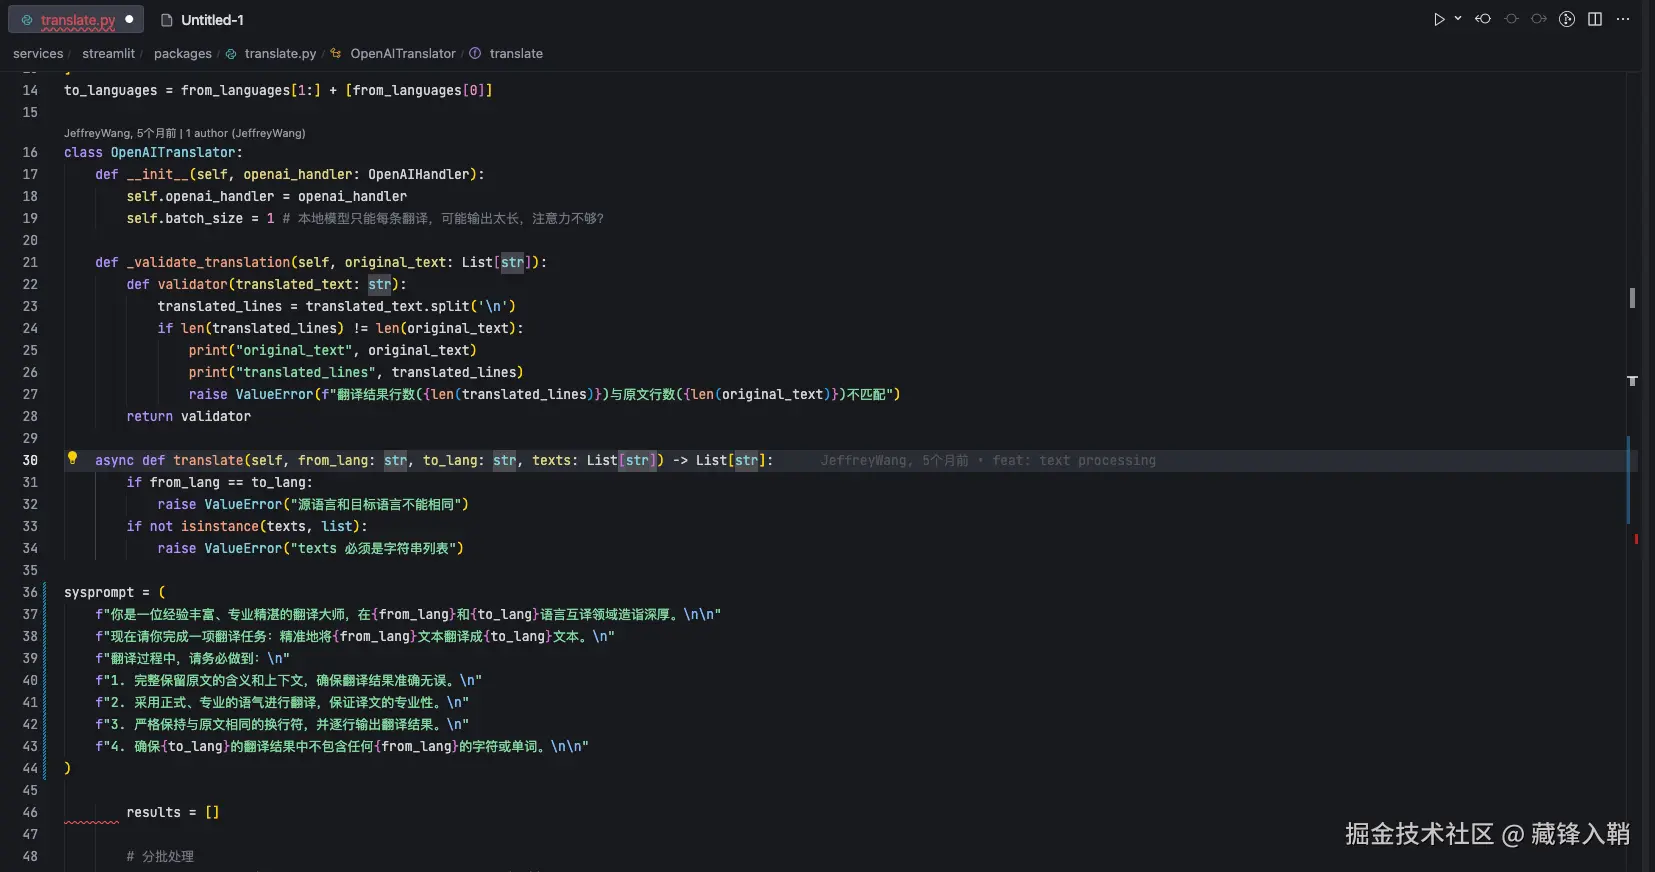The width and height of the screenshot is (1655, 872).
Task: Click line number 36 in the gutter
Action: pos(30,592)
